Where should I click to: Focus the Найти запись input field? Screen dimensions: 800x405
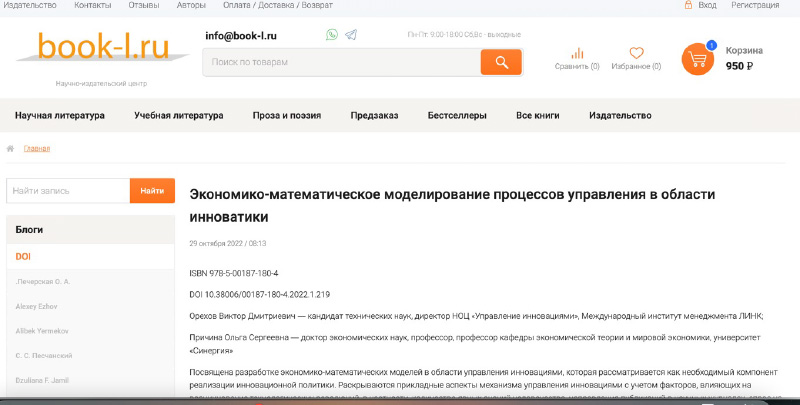pyautogui.click(x=68, y=191)
